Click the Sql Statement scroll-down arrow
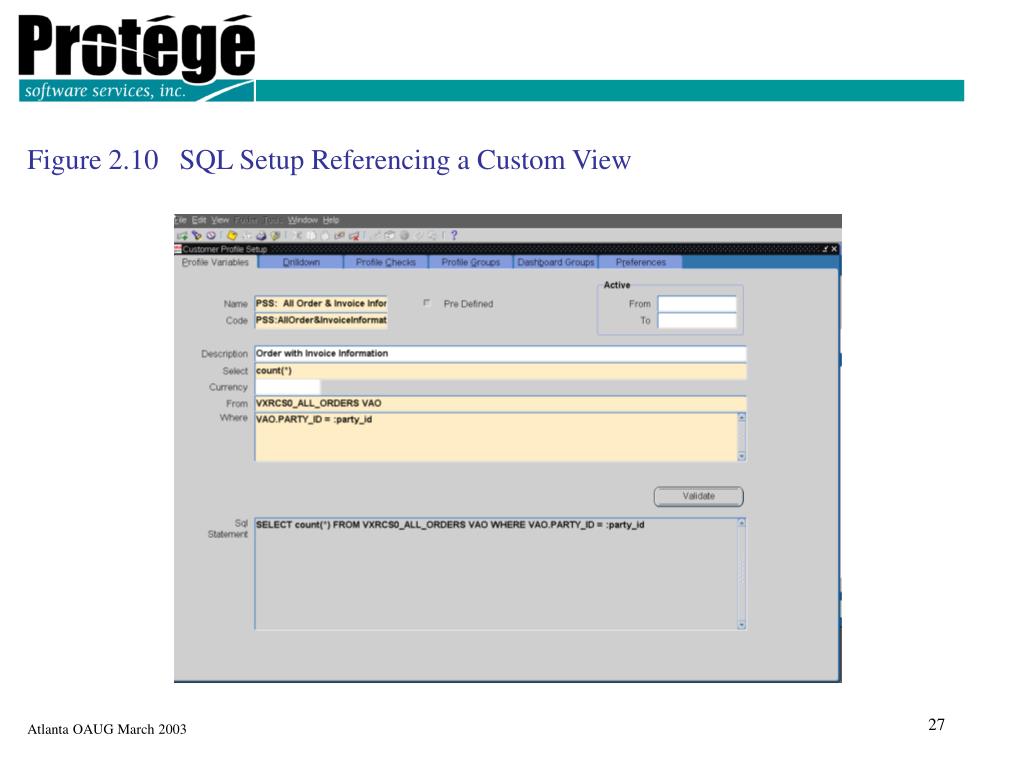 [741, 625]
